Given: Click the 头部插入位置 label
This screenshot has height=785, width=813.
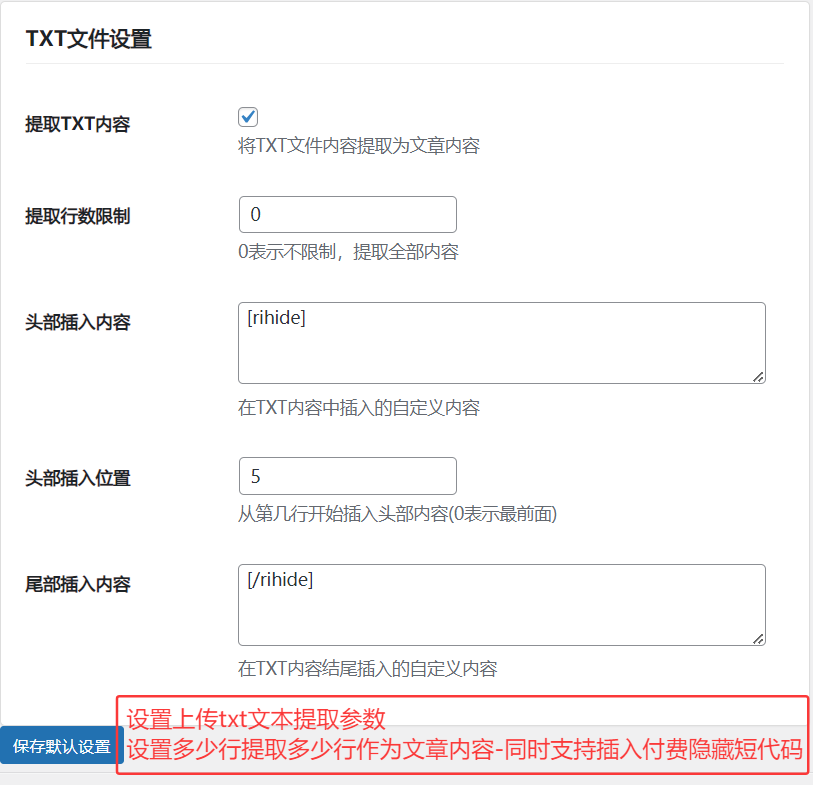Looking at the screenshot, I should [x=77, y=478].
